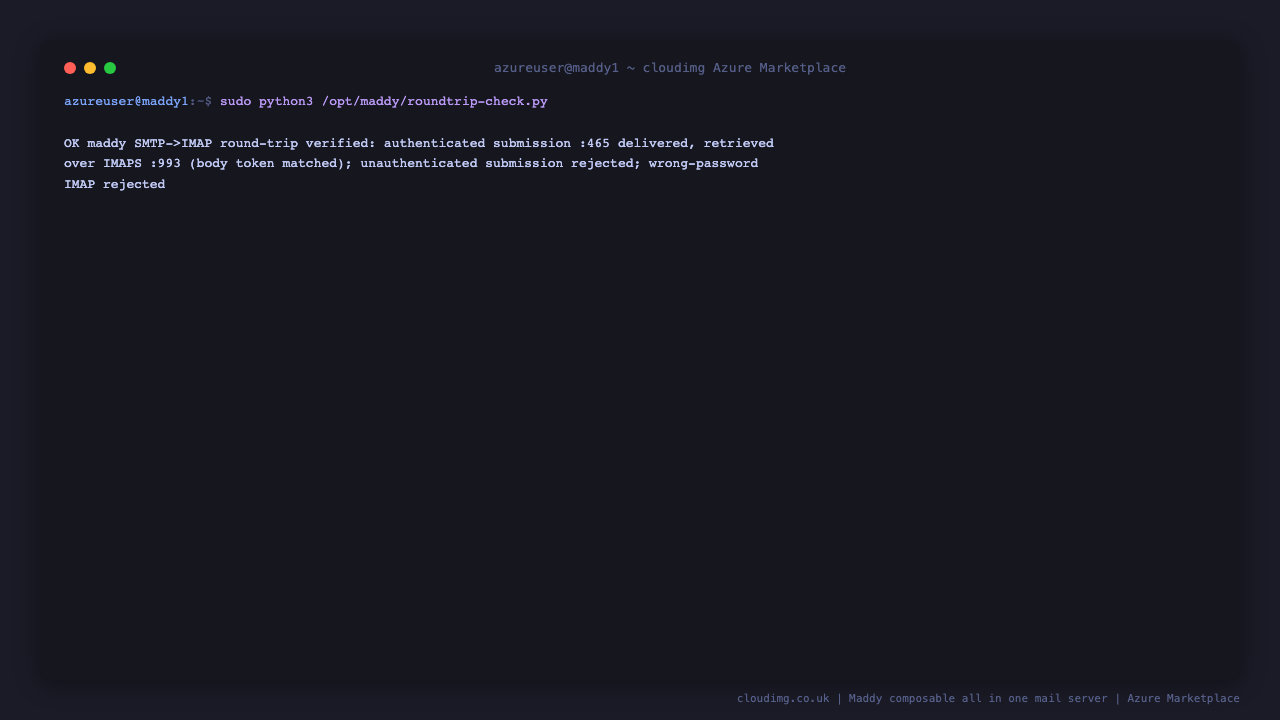This screenshot has width=1280, height=720.
Task: Click the final output line 'IMAP rejected'
Action: [115, 185]
